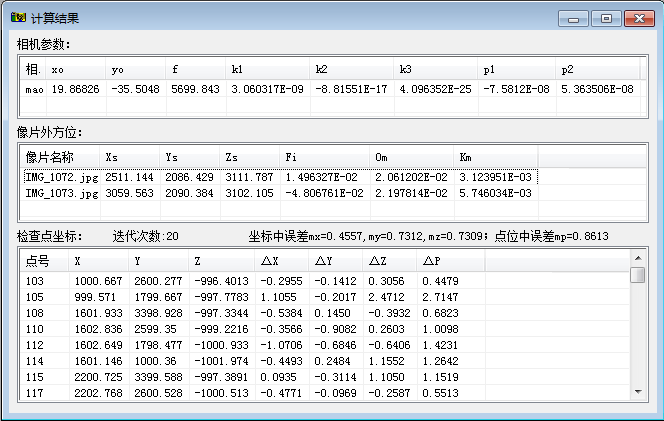Click the Zs column header
This screenshot has height=421, width=664.
pyautogui.click(x=250, y=157)
